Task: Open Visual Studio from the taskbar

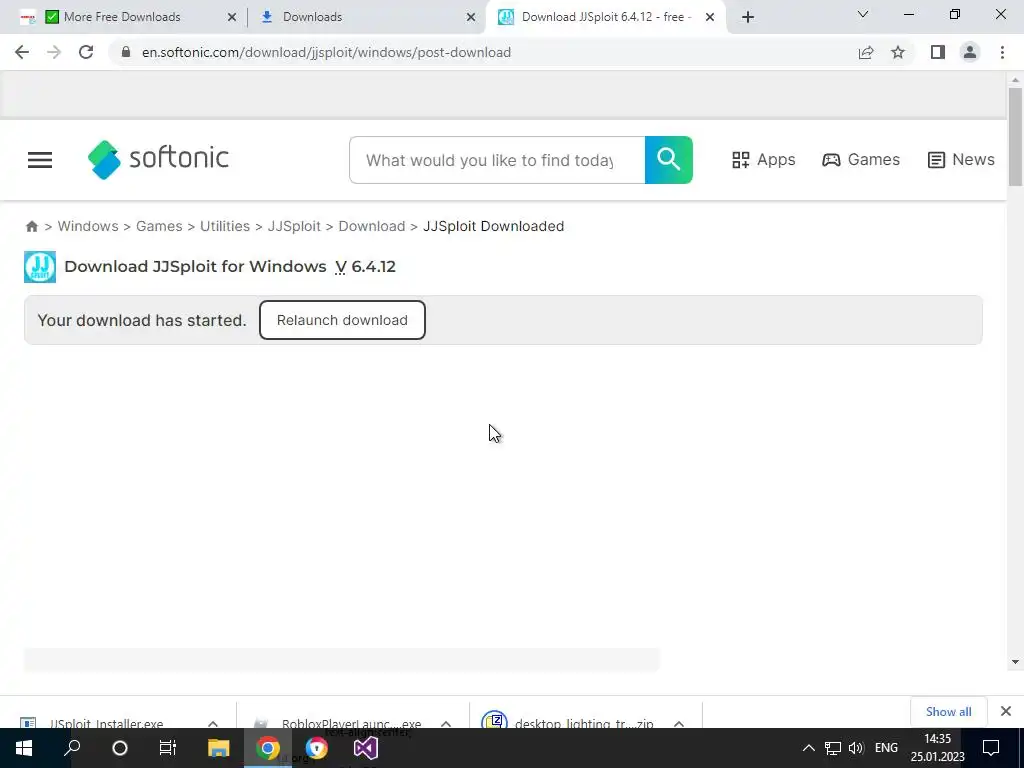Action: coord(366,748)
